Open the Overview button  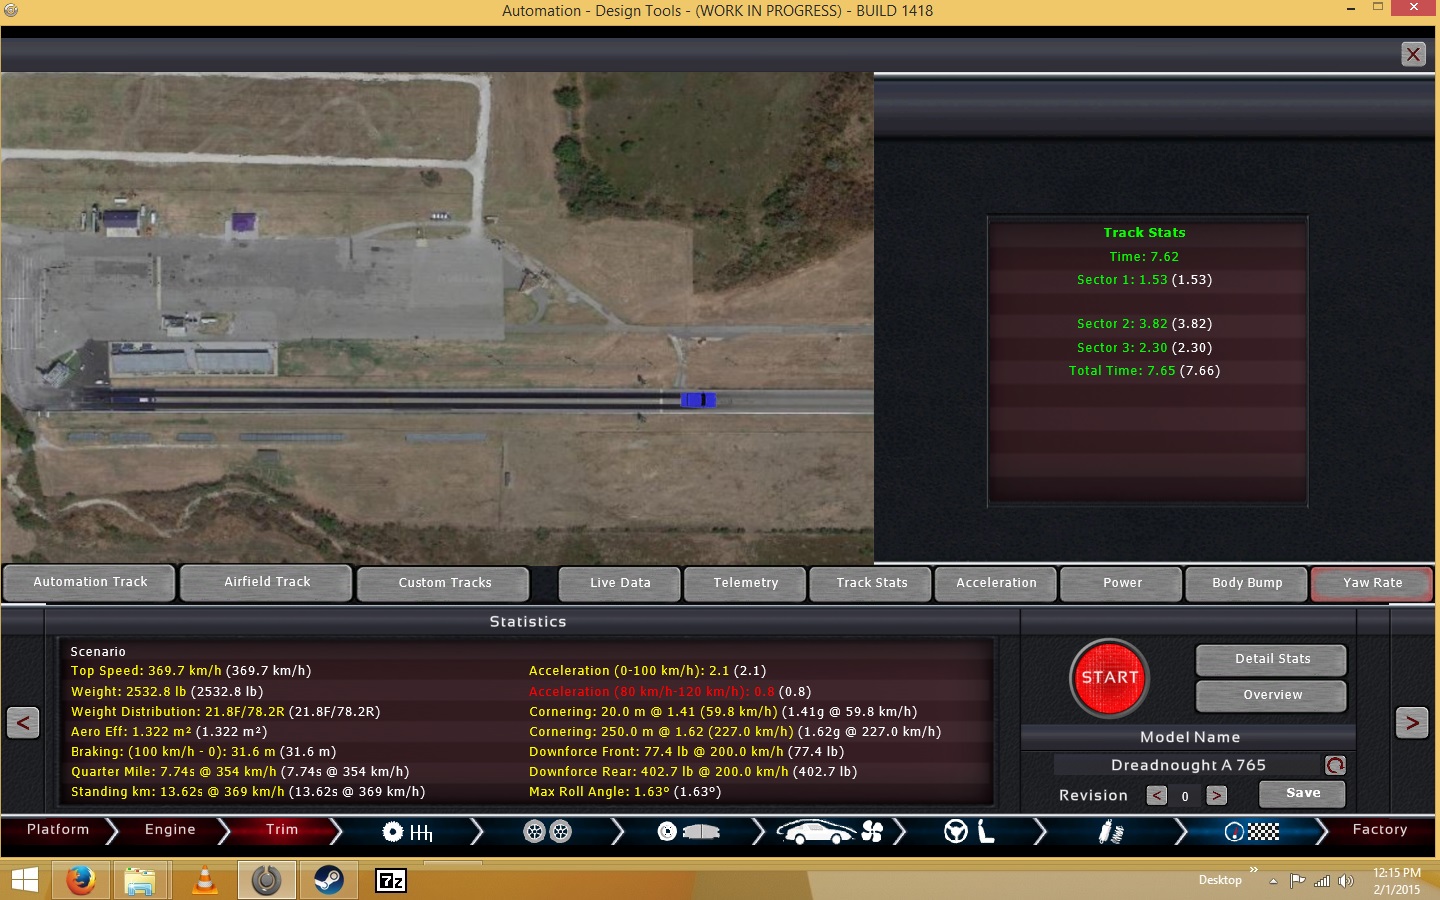pos(1272,695)
